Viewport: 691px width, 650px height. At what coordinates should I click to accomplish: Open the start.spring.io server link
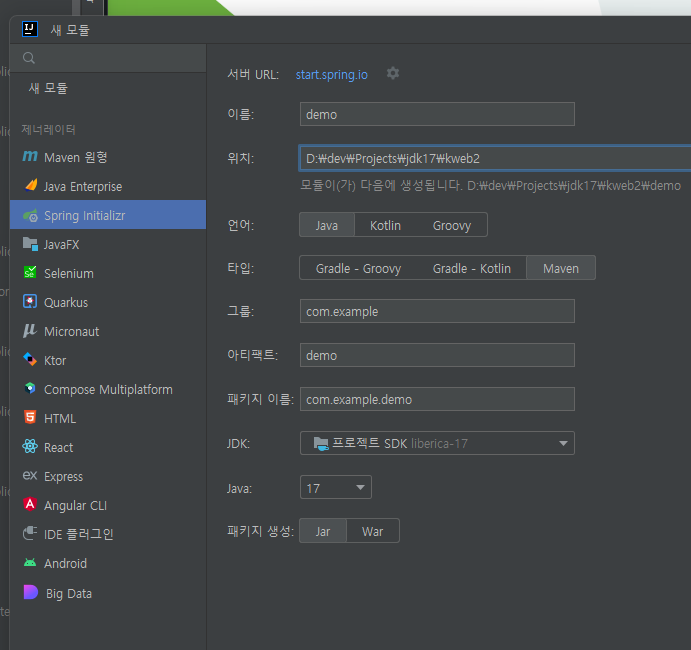(x=331, y=74)
